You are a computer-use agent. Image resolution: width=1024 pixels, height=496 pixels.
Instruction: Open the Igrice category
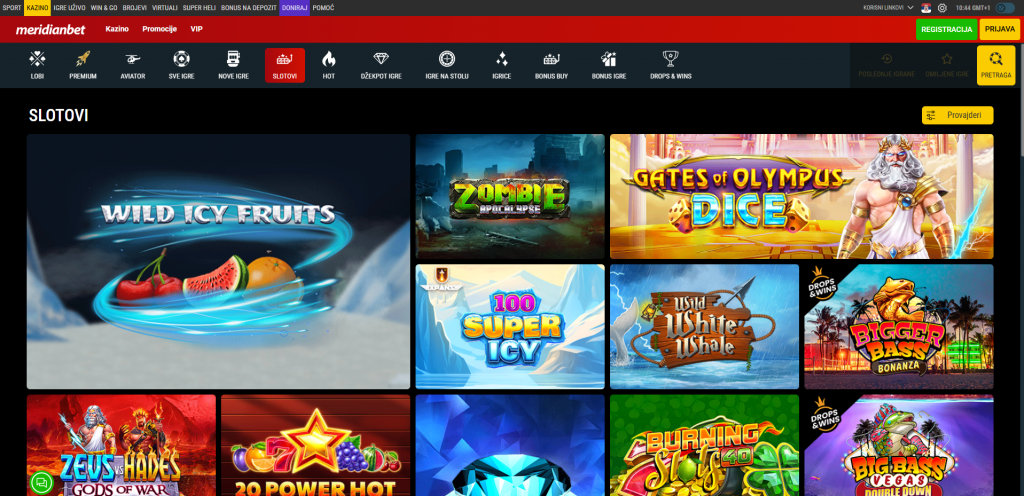[502, 65]
